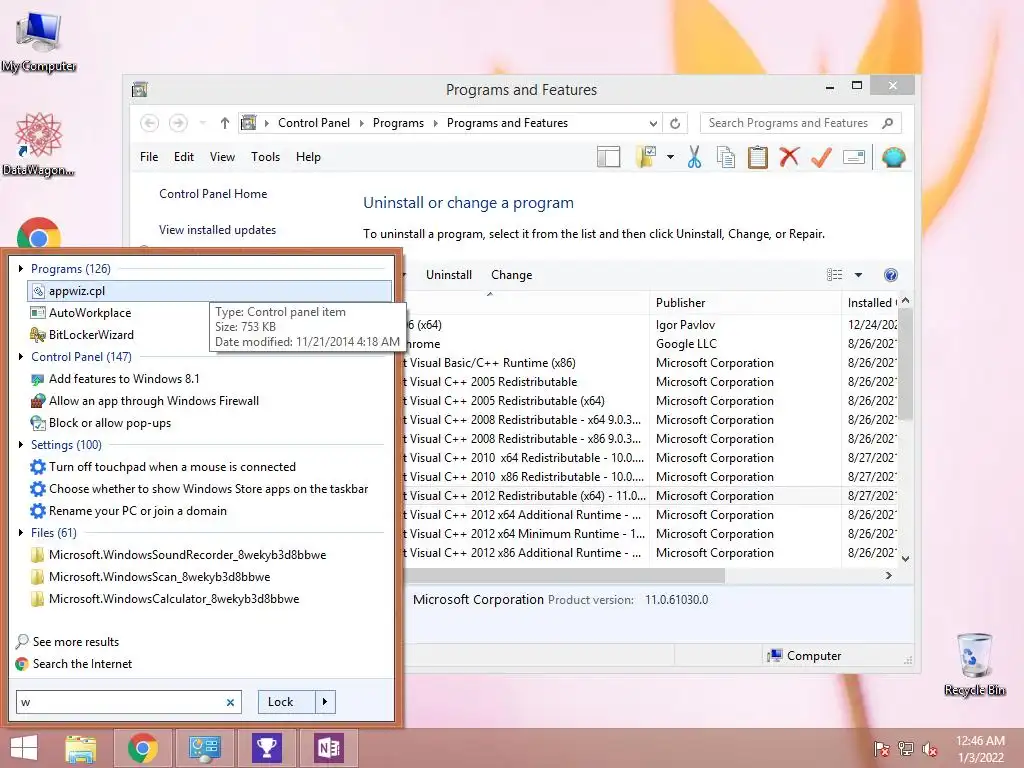
Task: Click the muted volume tray icon
Action: (930, 749)
